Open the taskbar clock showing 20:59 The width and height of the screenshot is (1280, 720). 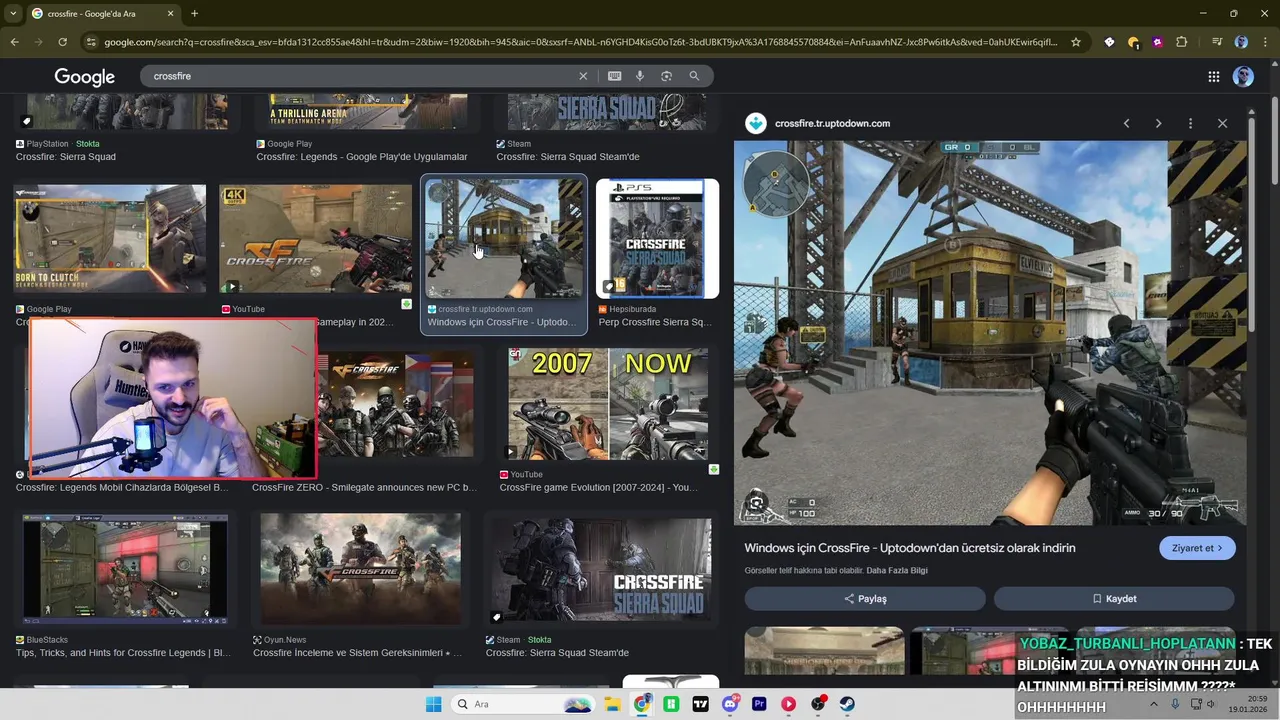coord(1248,704)
